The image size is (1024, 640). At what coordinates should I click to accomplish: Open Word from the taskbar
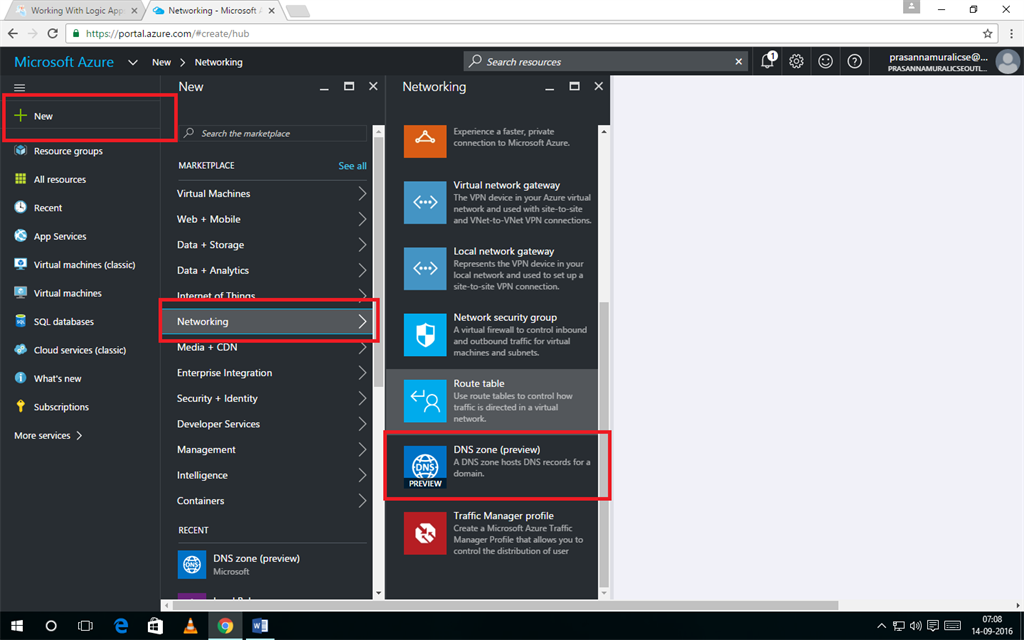(x=260, y=626)
